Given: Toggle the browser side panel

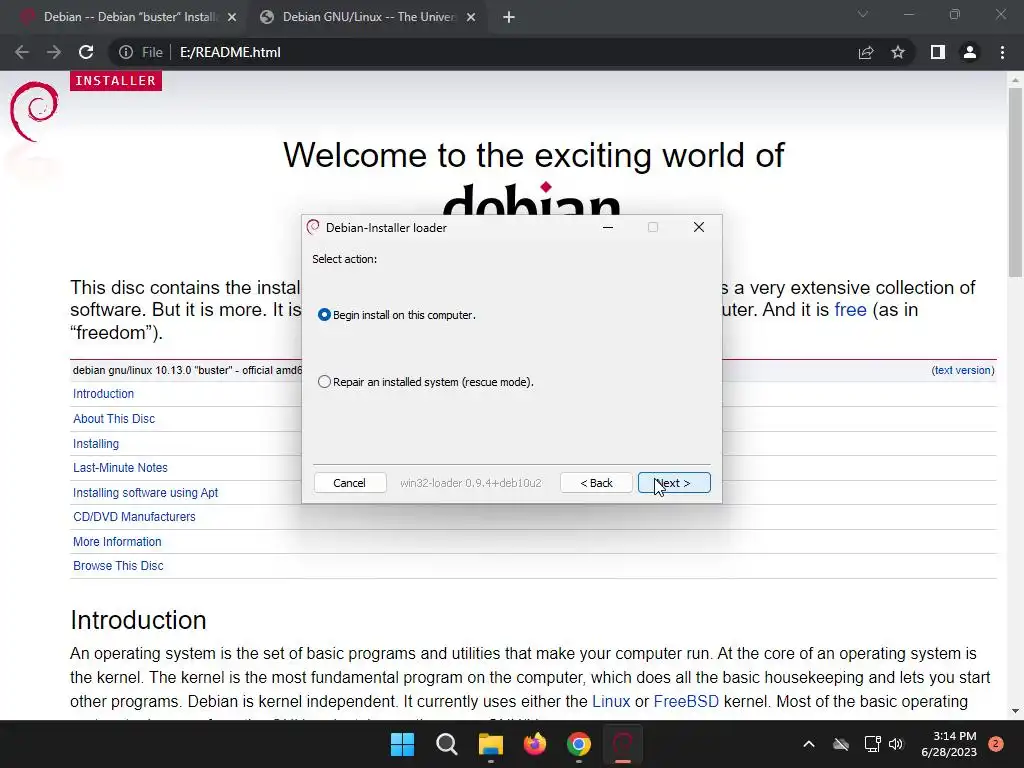Looking at the screenshot, I should pyautogui.click(x=938, y=52).
